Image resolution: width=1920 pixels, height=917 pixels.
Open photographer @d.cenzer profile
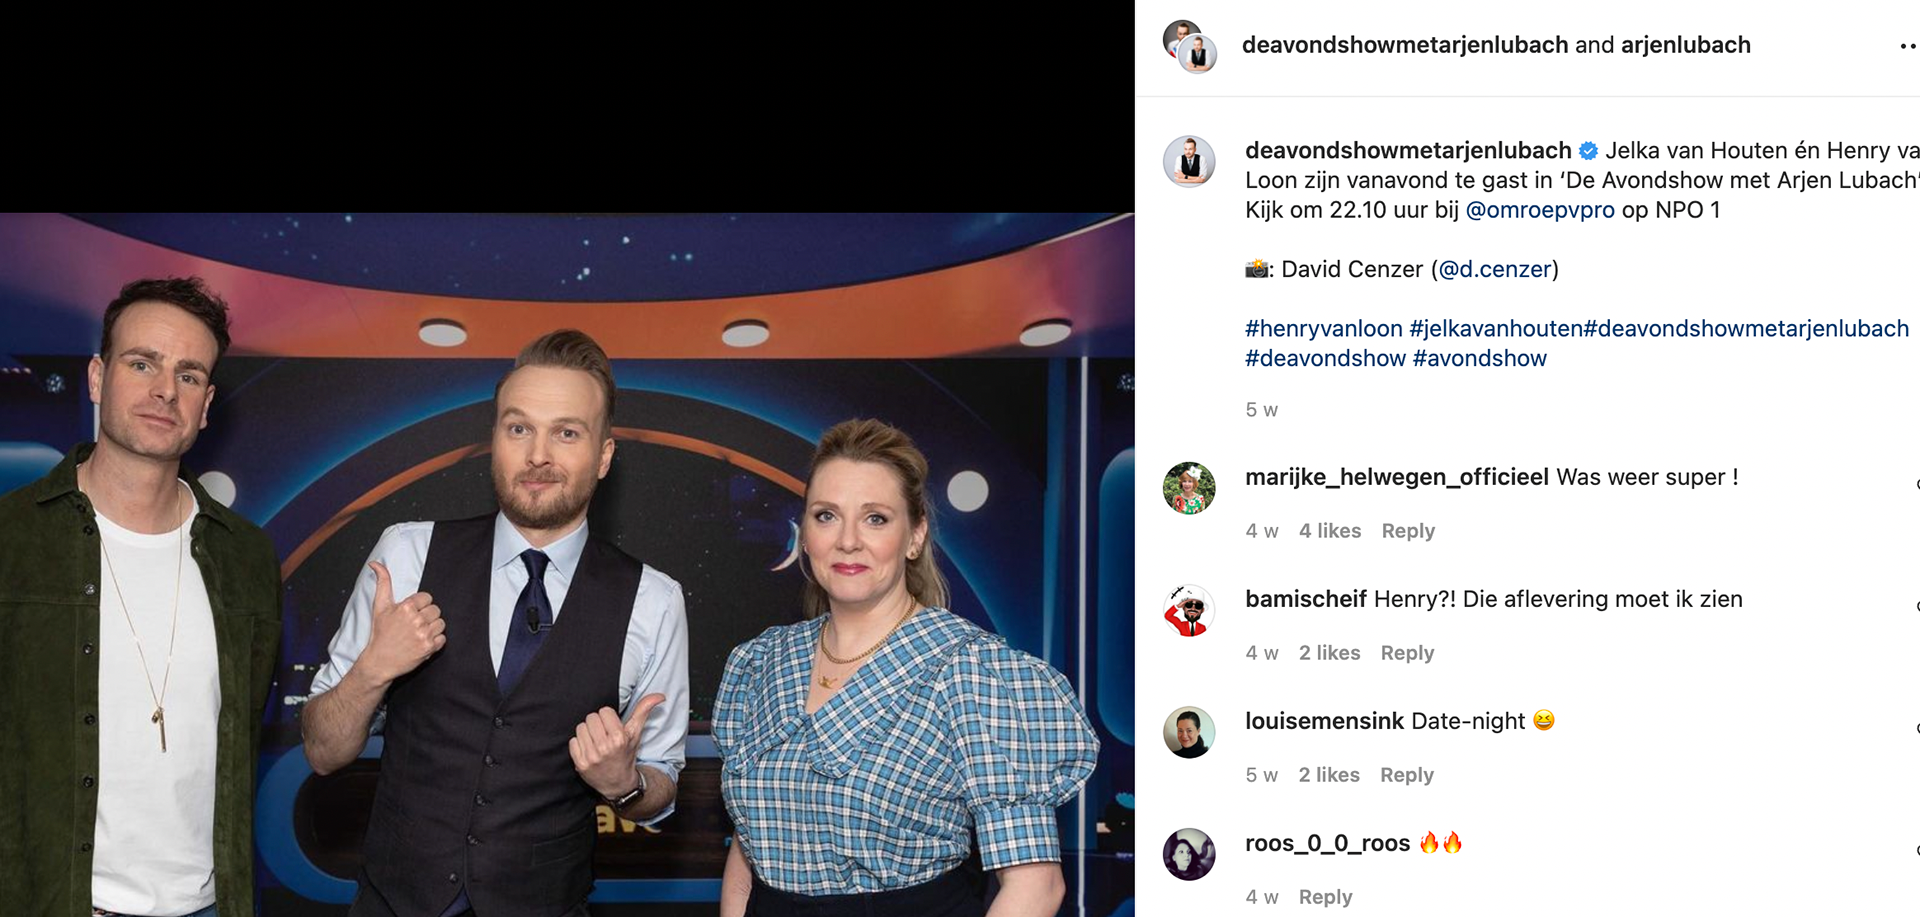coord(1495,269)
